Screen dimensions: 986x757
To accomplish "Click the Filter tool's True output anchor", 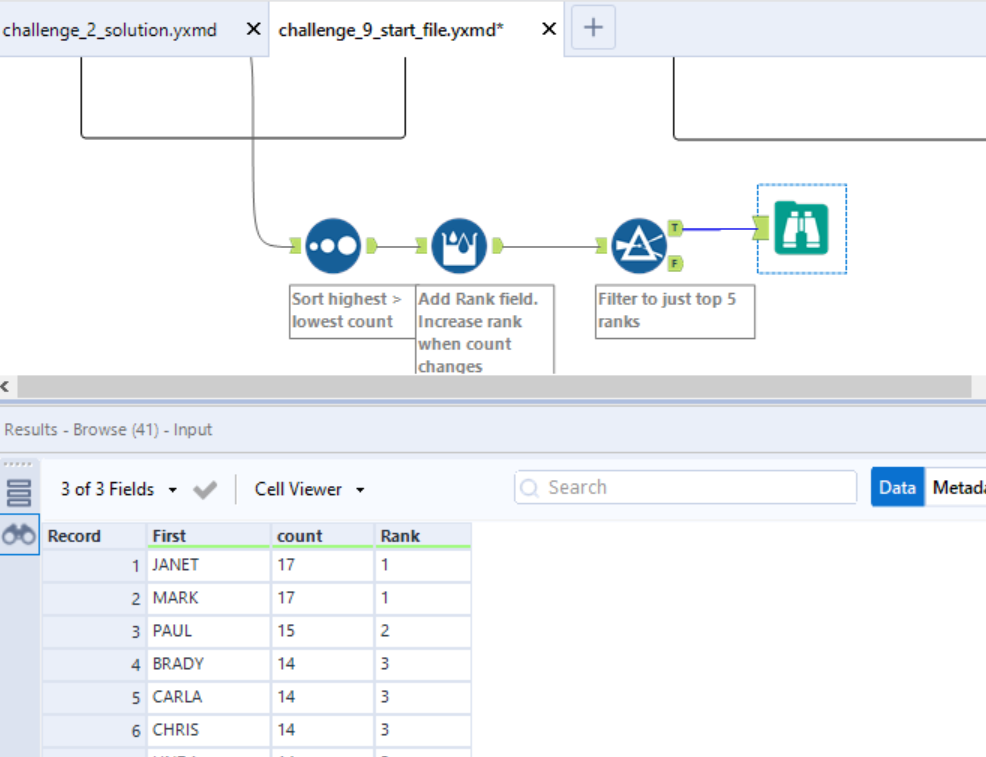I will tap(675, 228).
